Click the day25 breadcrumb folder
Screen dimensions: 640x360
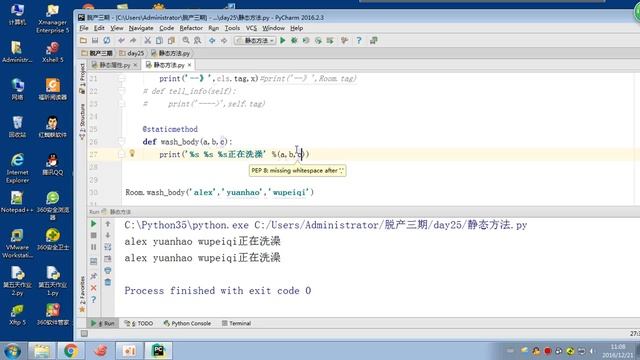click(x=132, y=53)
